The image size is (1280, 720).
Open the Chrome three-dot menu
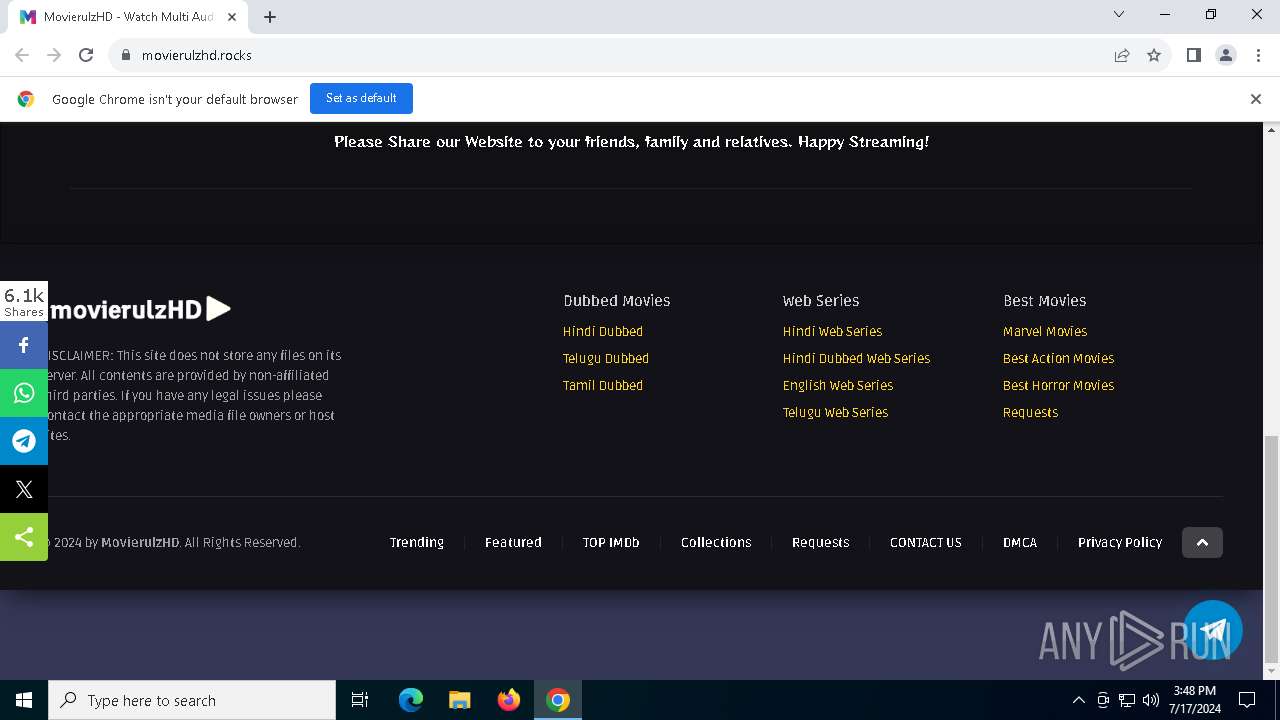click(x=1257, y=55)
